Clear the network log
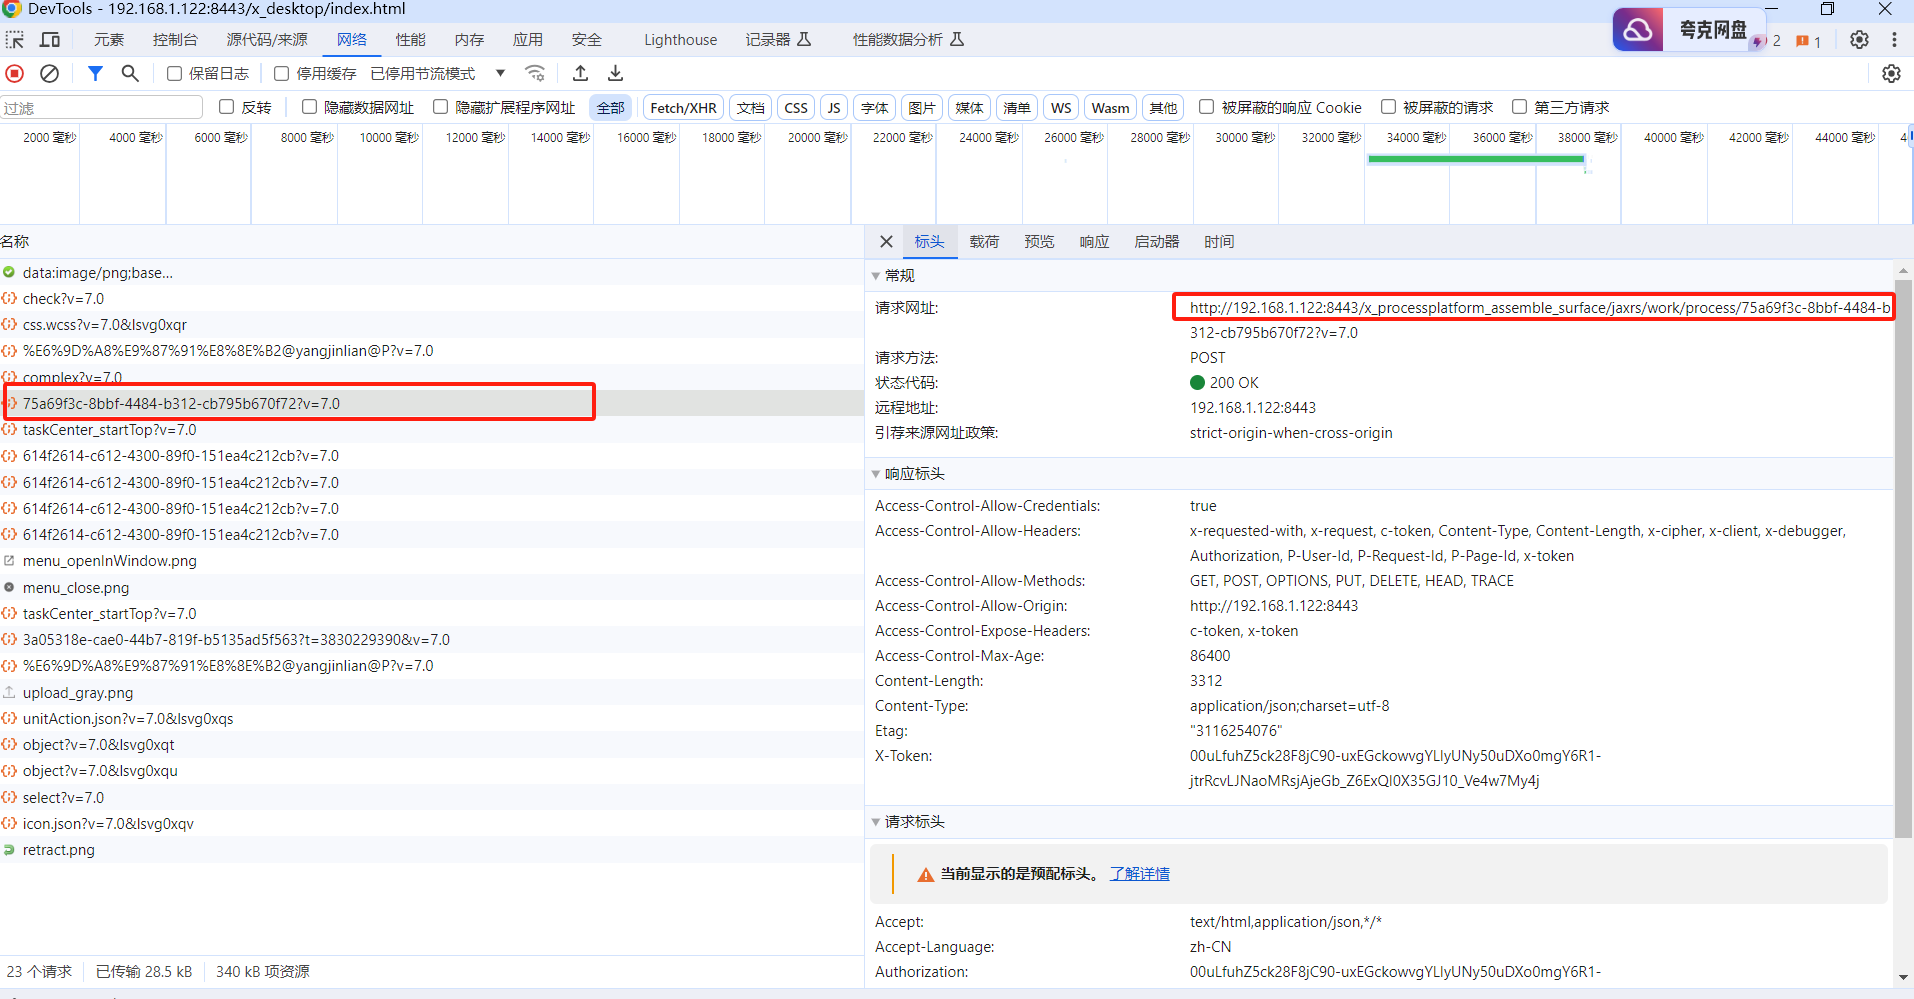1914x999 pixels. (49, 73)
